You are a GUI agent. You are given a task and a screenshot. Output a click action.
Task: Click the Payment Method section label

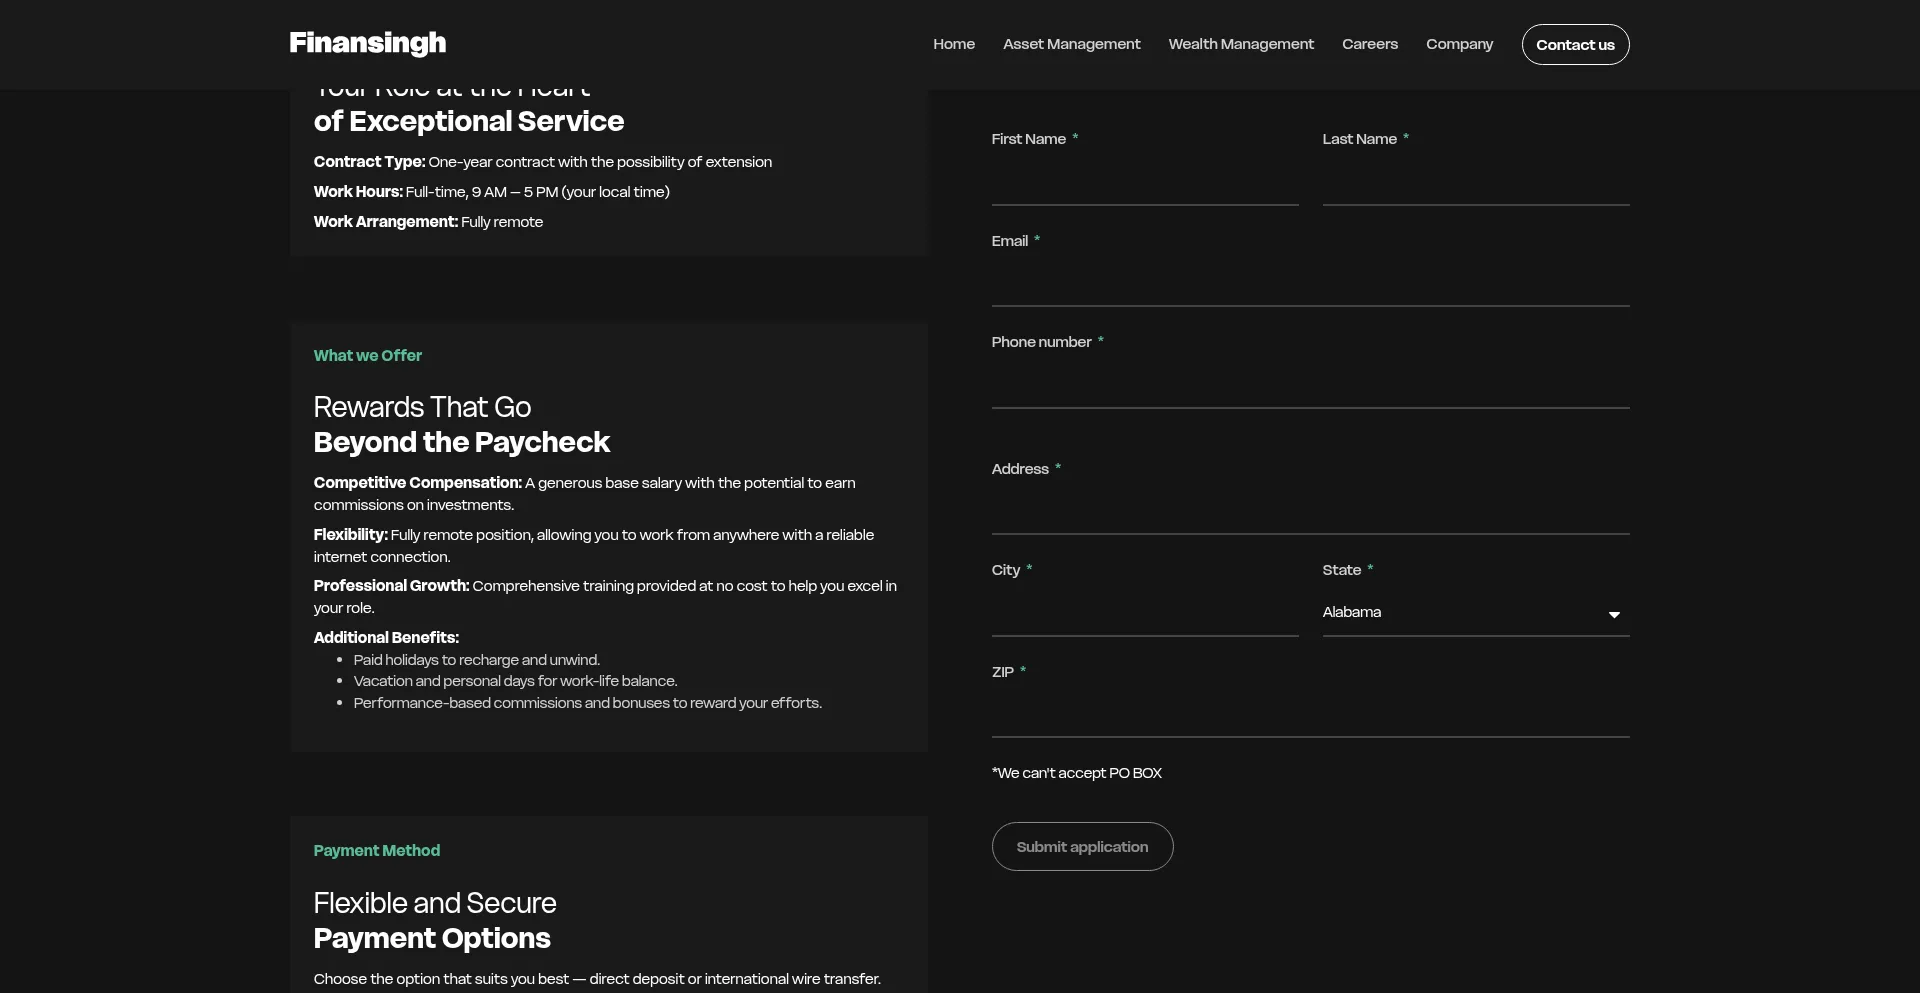click(x=376, y=851)
